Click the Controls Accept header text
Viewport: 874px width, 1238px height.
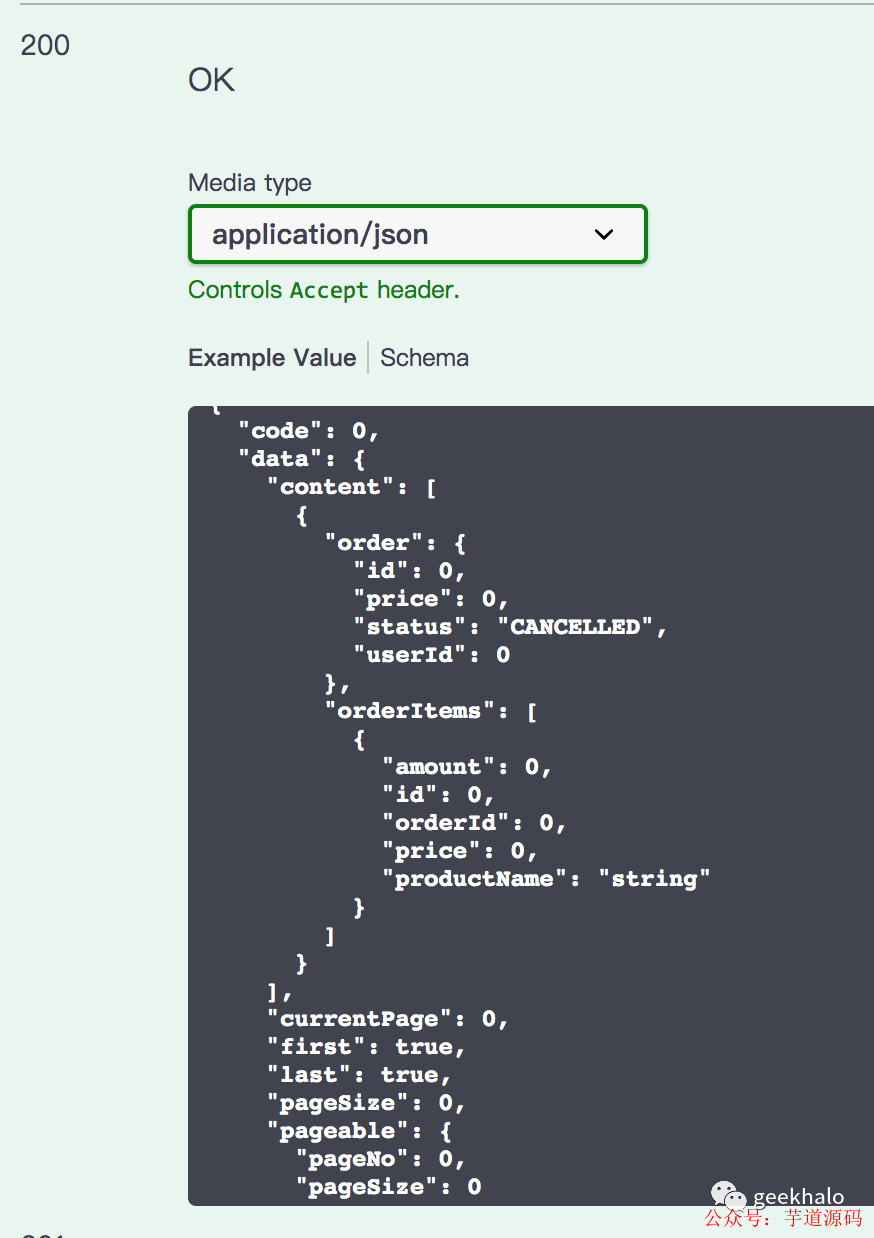(x=324, y=290)
